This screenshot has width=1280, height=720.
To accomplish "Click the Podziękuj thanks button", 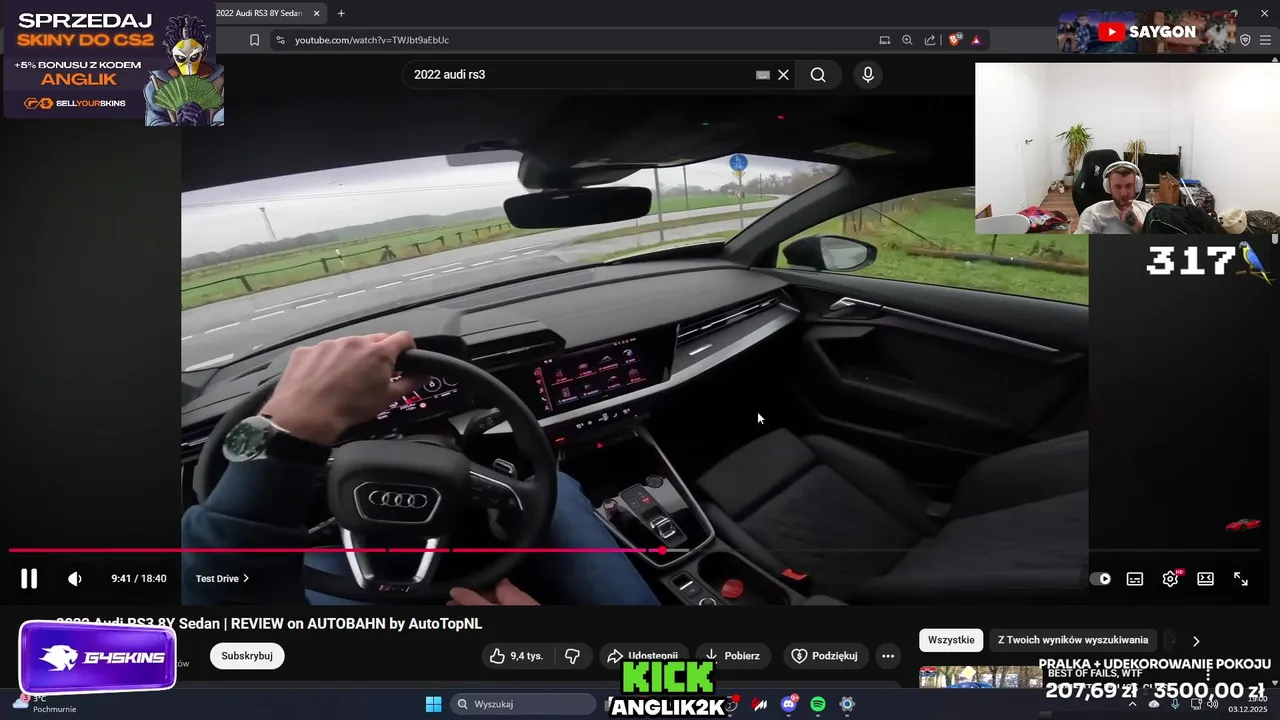I will click(x=825, y=656).
